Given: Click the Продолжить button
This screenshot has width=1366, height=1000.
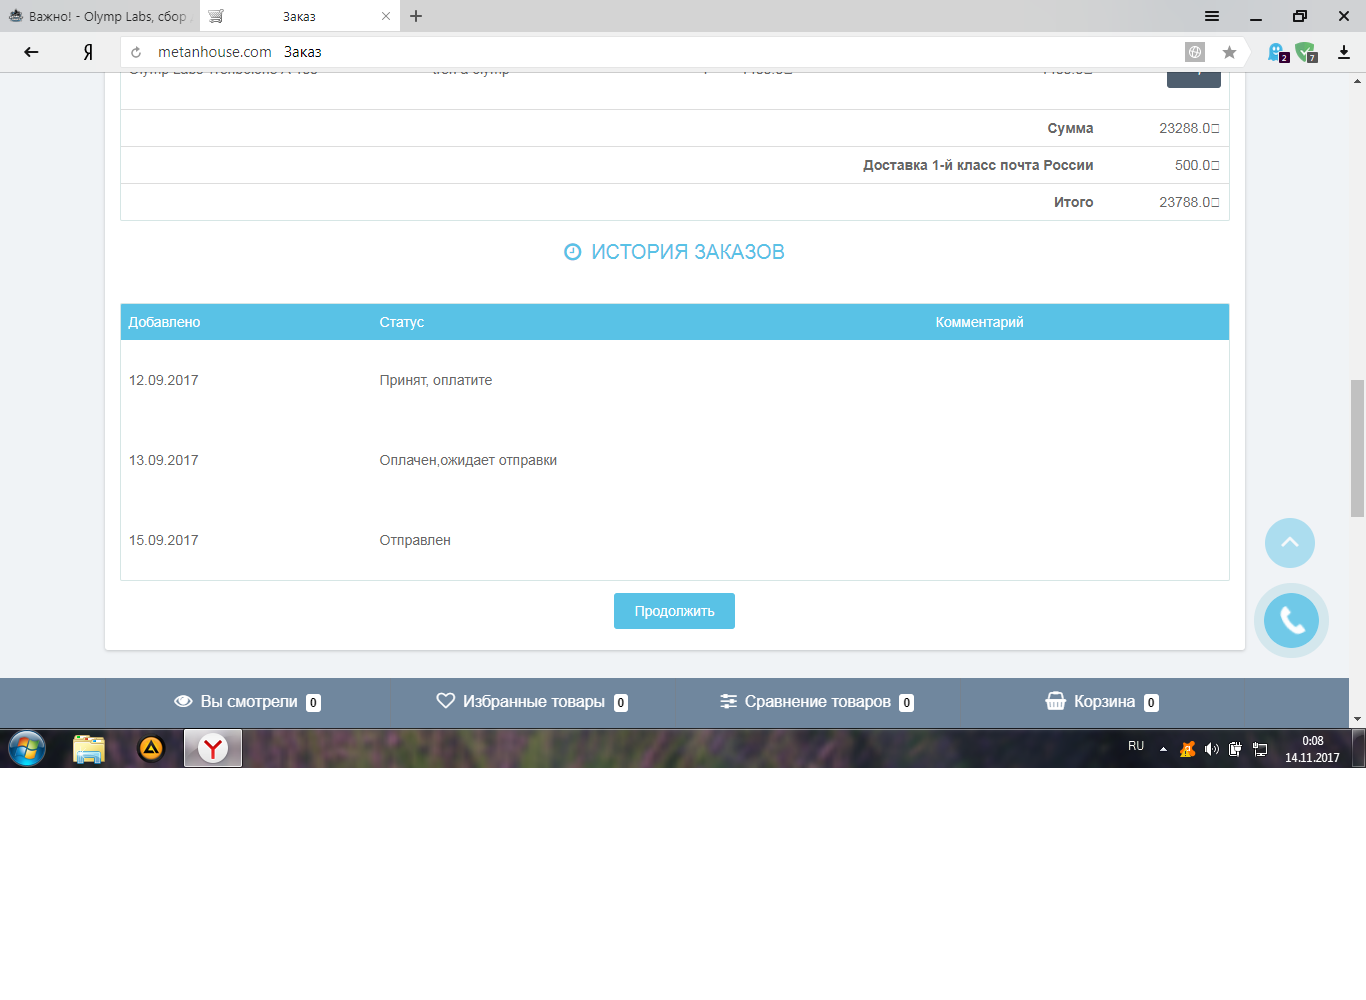Looking at the screenshot, I should tap(674, 611).
